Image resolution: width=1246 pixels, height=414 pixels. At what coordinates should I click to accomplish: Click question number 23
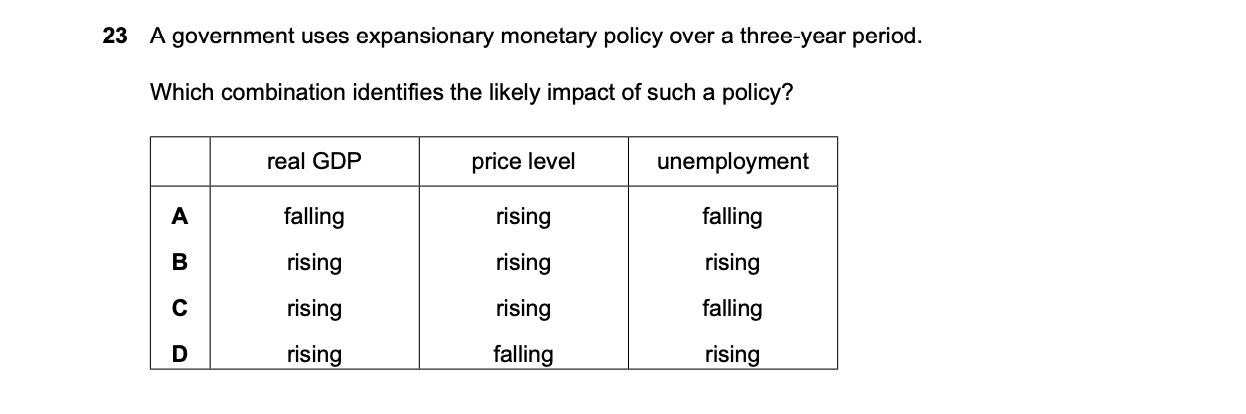tap(115, 37)
